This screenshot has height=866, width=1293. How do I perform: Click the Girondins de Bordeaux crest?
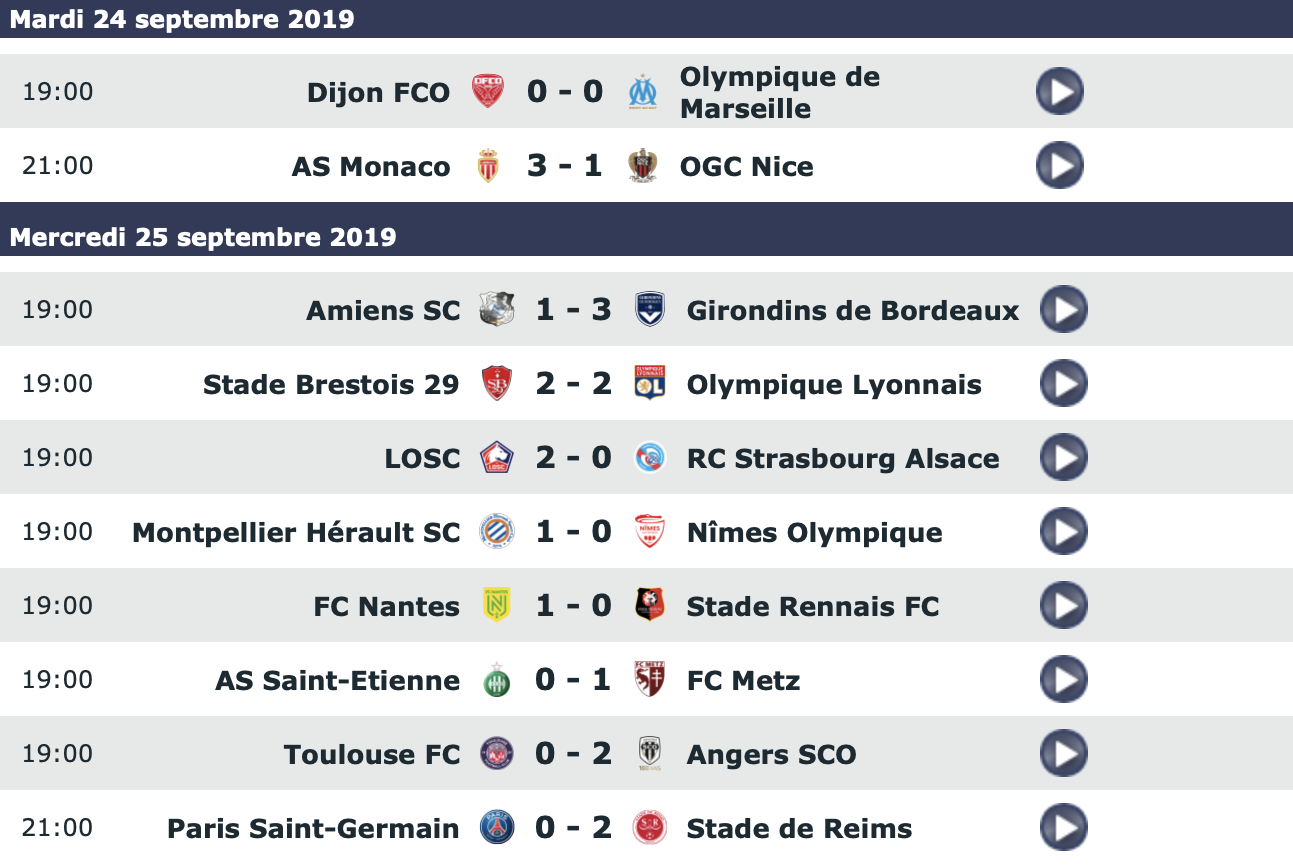coord(650,310)
